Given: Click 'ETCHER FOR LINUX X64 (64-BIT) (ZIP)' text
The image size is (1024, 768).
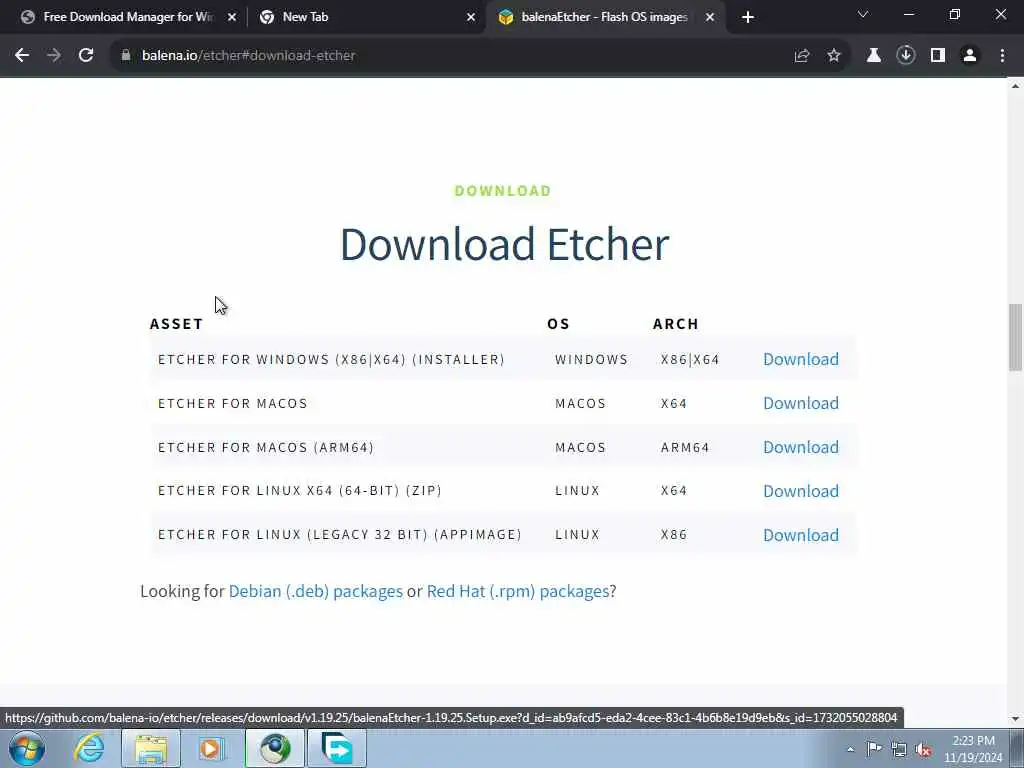Looking at the screenshot, I should pos(300,490).
